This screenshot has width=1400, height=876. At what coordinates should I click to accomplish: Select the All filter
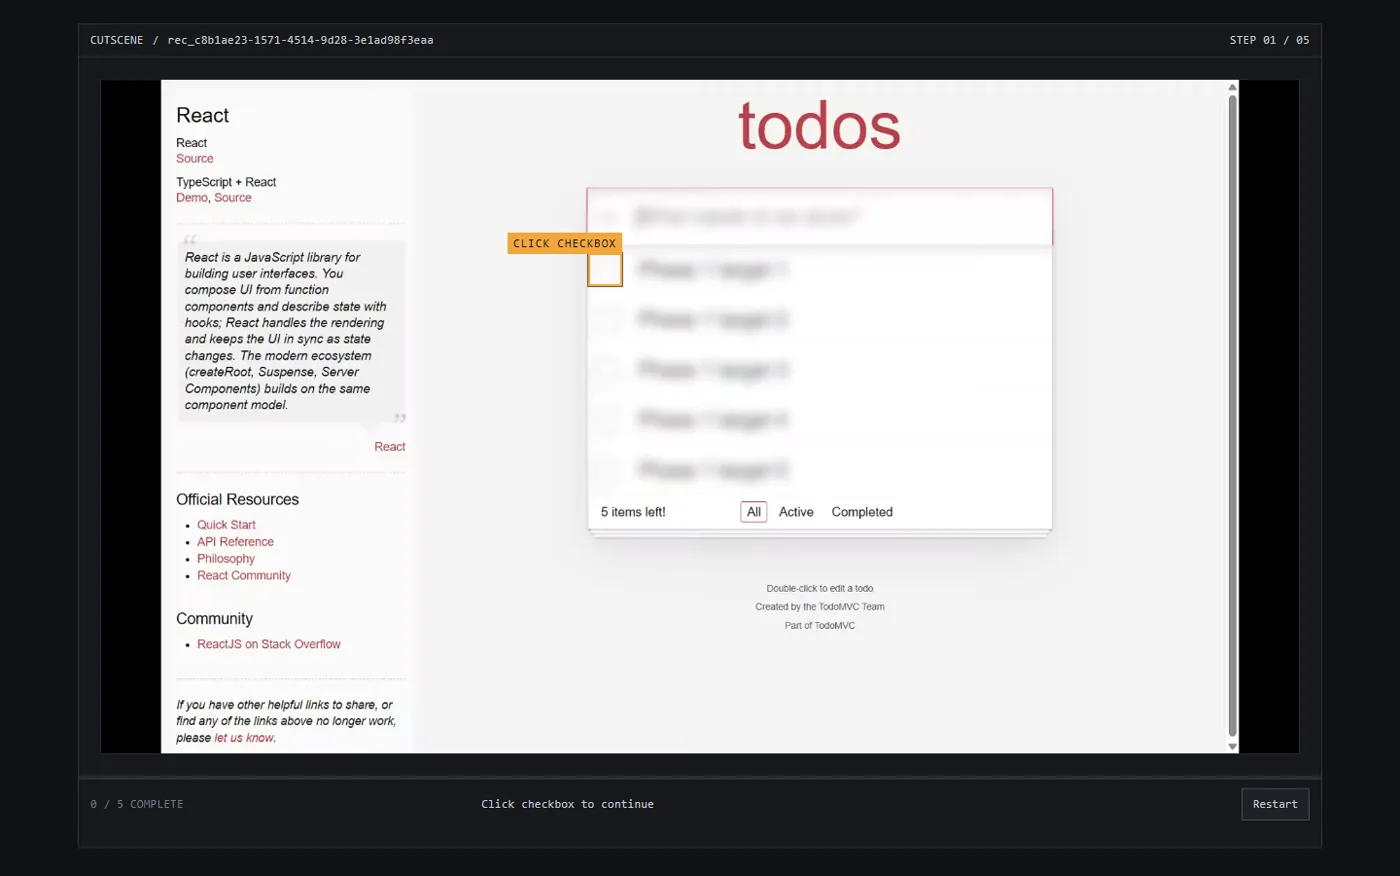[754, 512]
